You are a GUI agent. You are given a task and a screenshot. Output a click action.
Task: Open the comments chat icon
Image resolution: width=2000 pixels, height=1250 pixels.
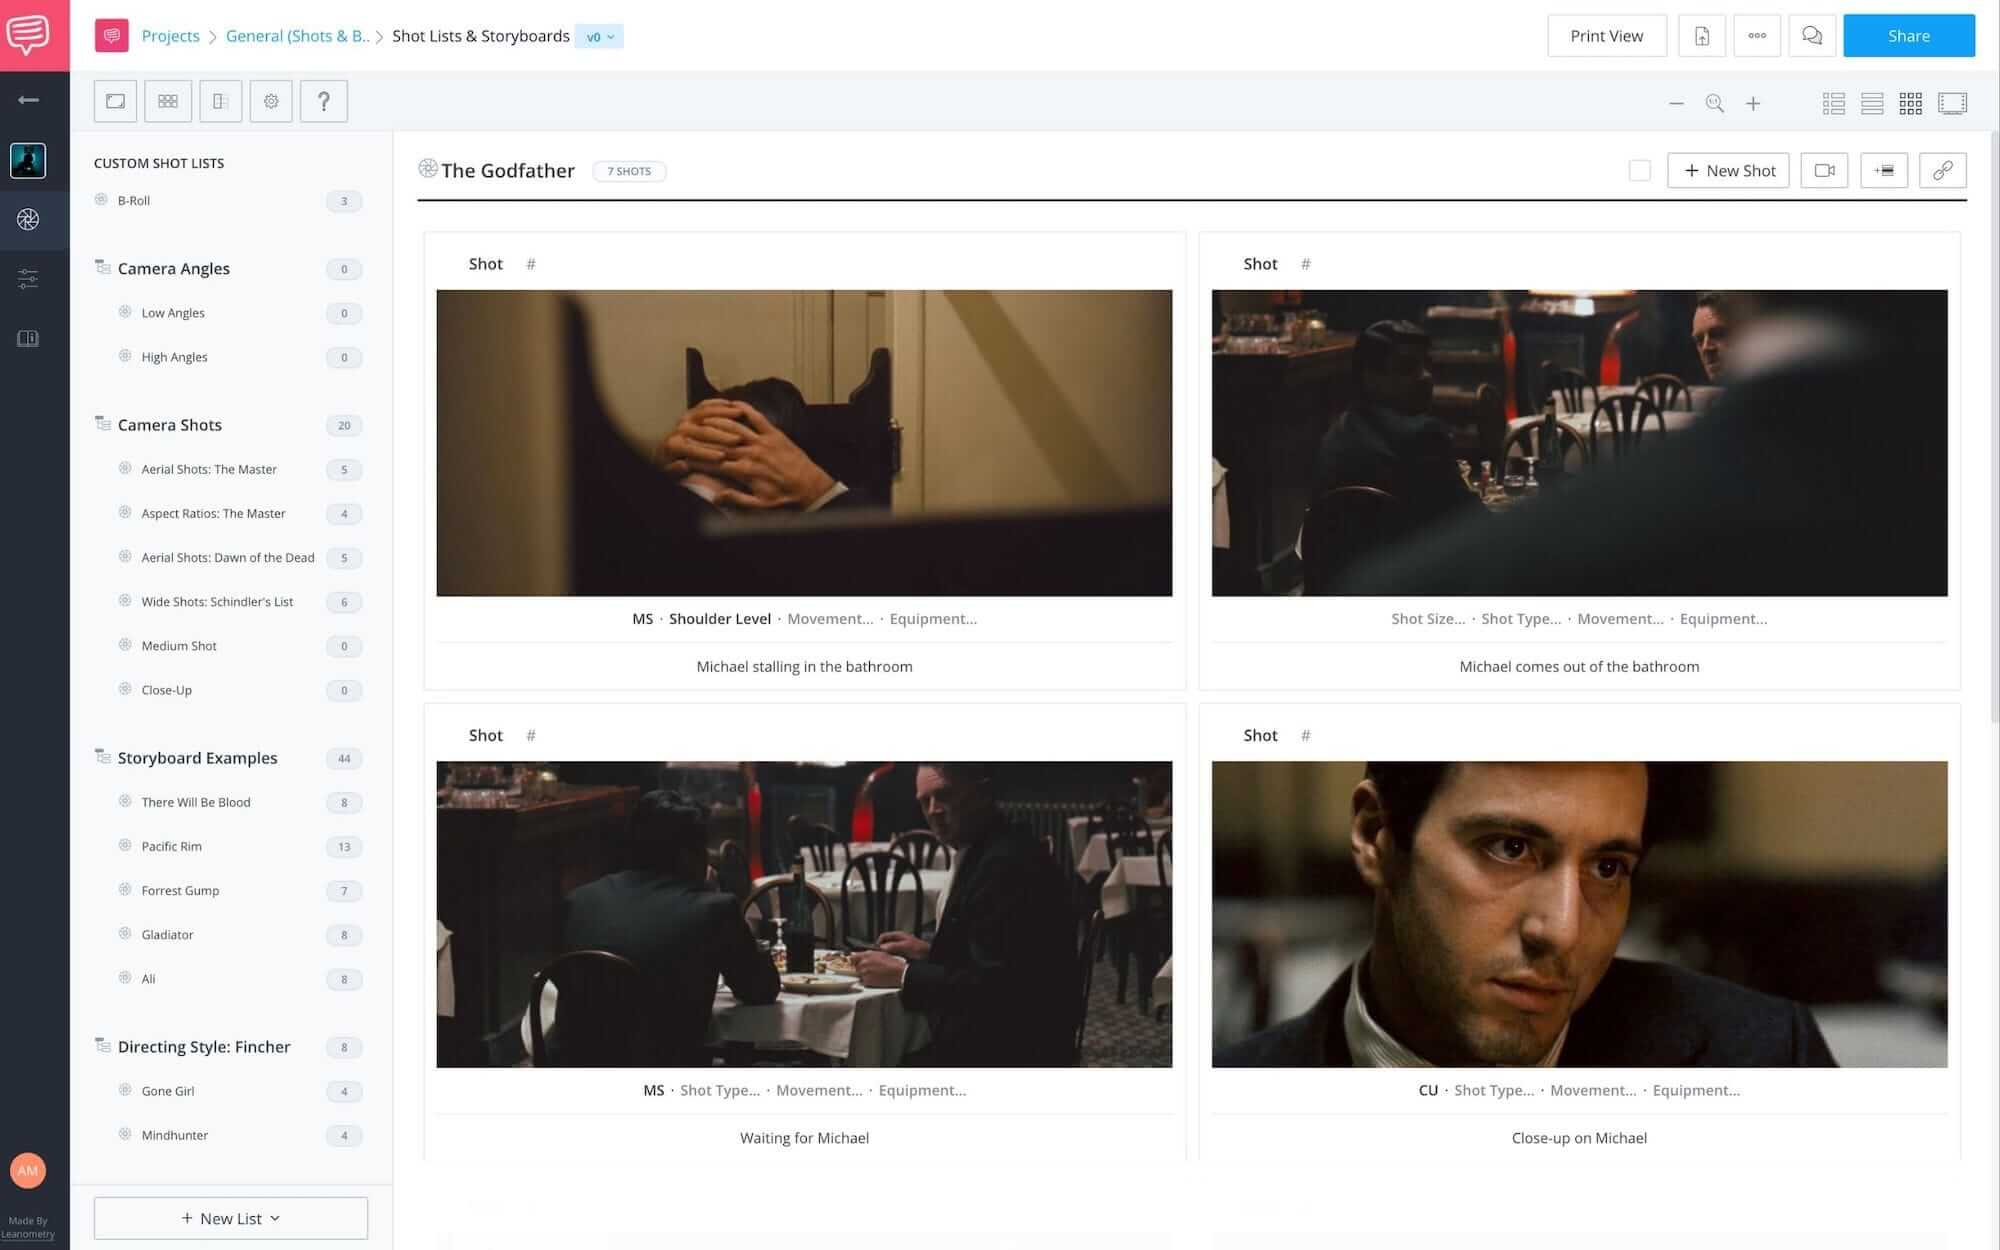1811,36
